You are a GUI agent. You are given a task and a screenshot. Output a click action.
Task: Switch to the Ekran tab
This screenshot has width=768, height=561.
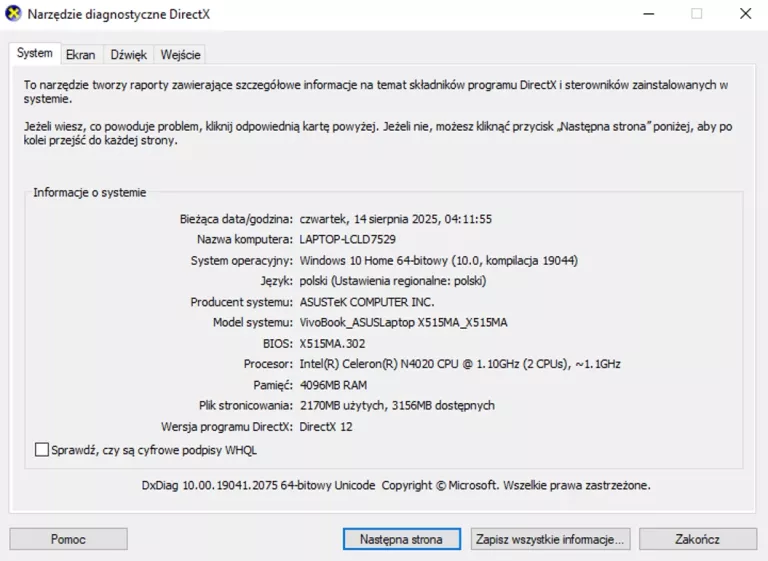(x=81, y=55)
